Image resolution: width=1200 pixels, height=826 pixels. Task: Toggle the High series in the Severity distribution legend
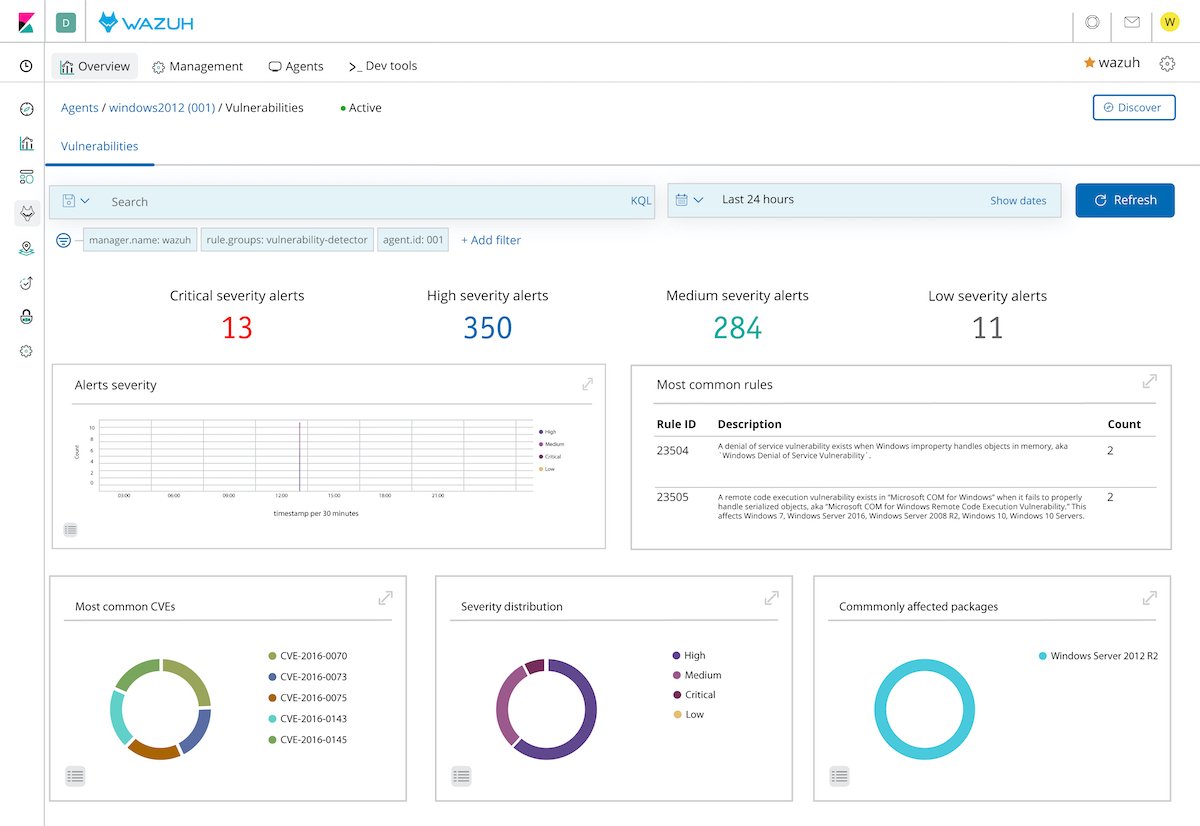pos(695,656)
